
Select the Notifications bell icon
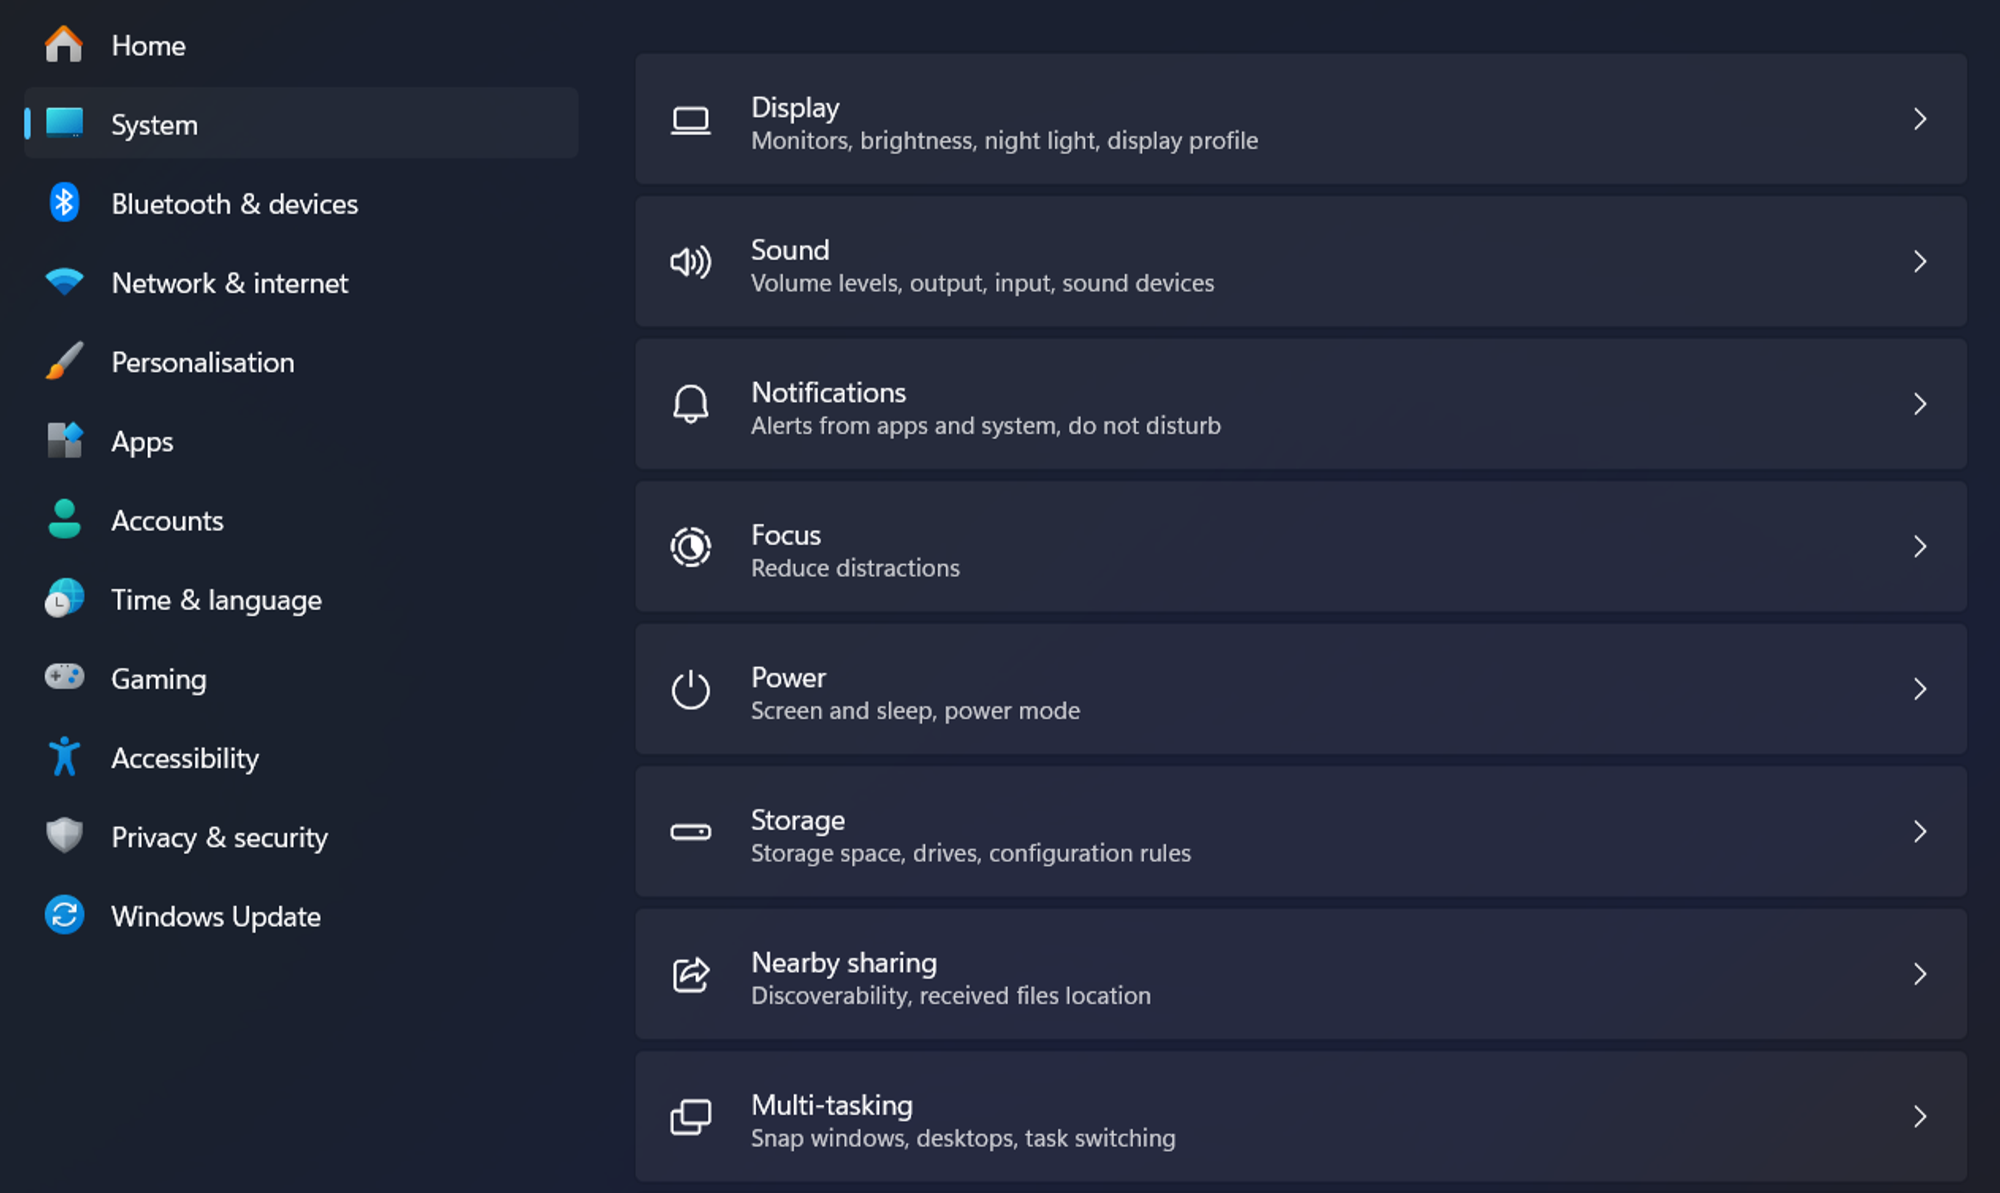point(690,404)
